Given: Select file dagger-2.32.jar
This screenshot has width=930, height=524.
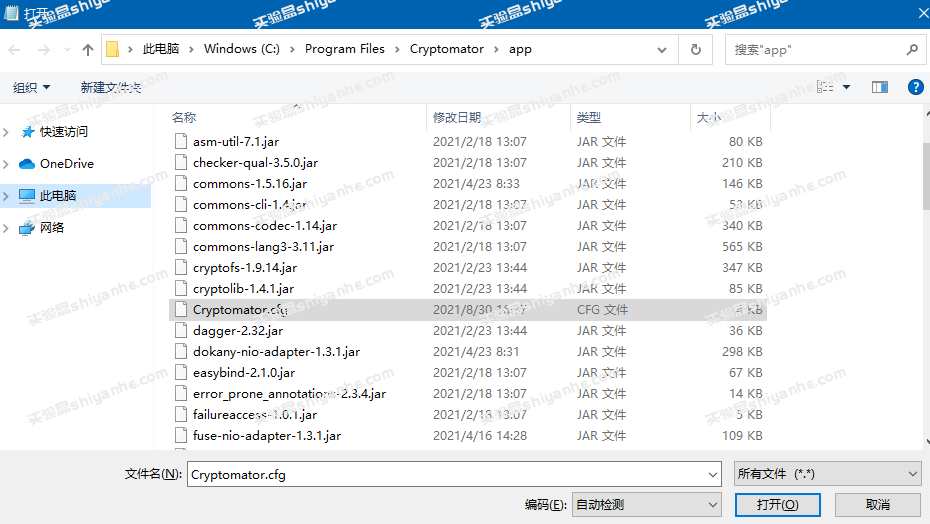Looking at the screenshot, I should pyautogui.click(x=237, y=331).
